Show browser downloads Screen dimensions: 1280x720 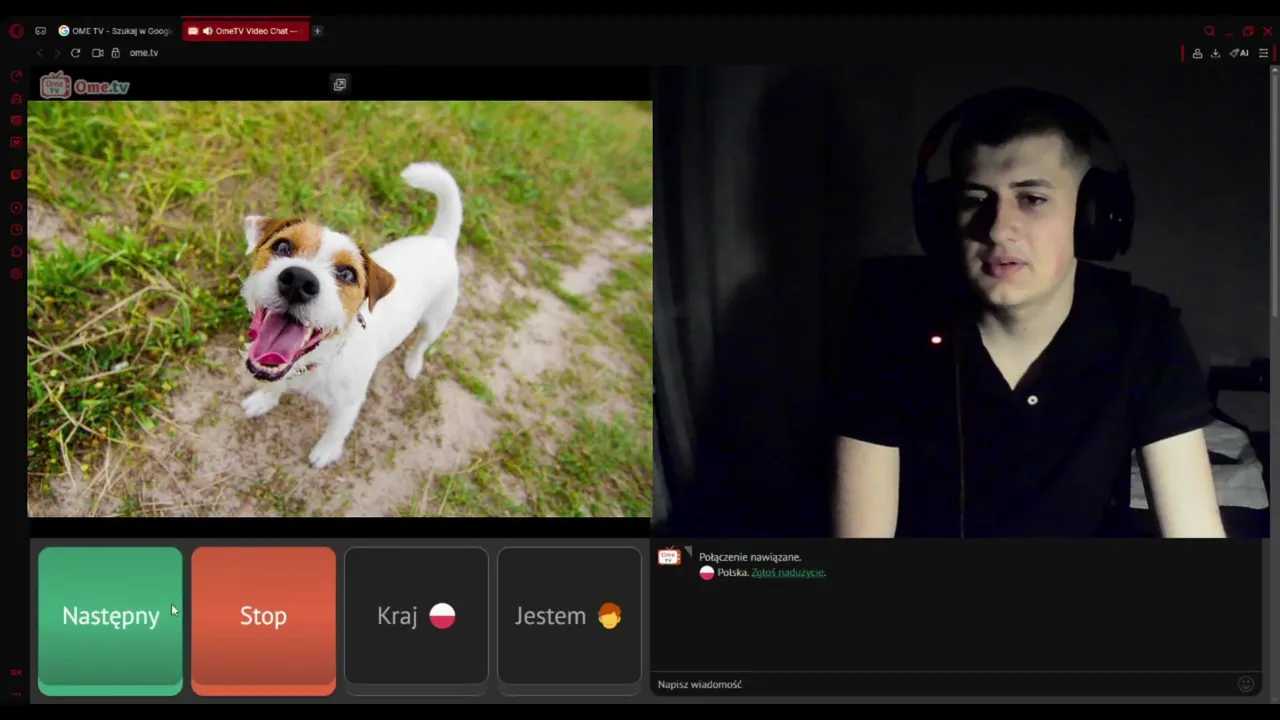coord(1215,53)
